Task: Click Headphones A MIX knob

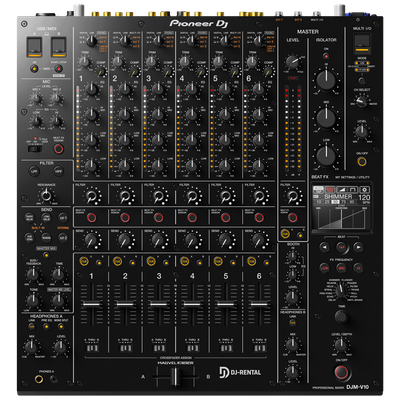Action: [31, 347]
